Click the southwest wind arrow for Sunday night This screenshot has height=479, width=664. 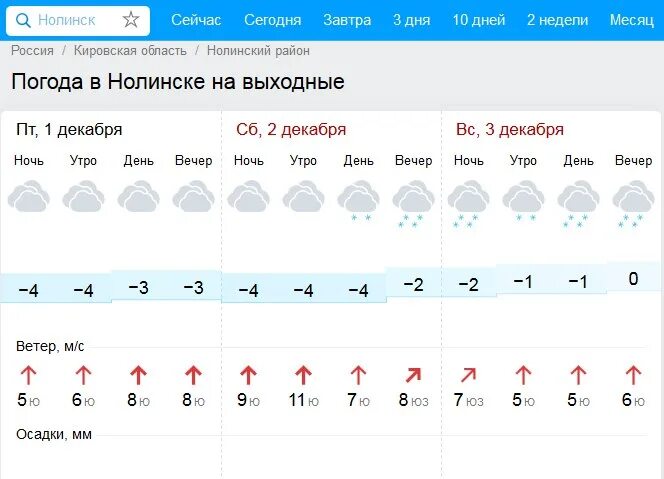click(468, 375)
